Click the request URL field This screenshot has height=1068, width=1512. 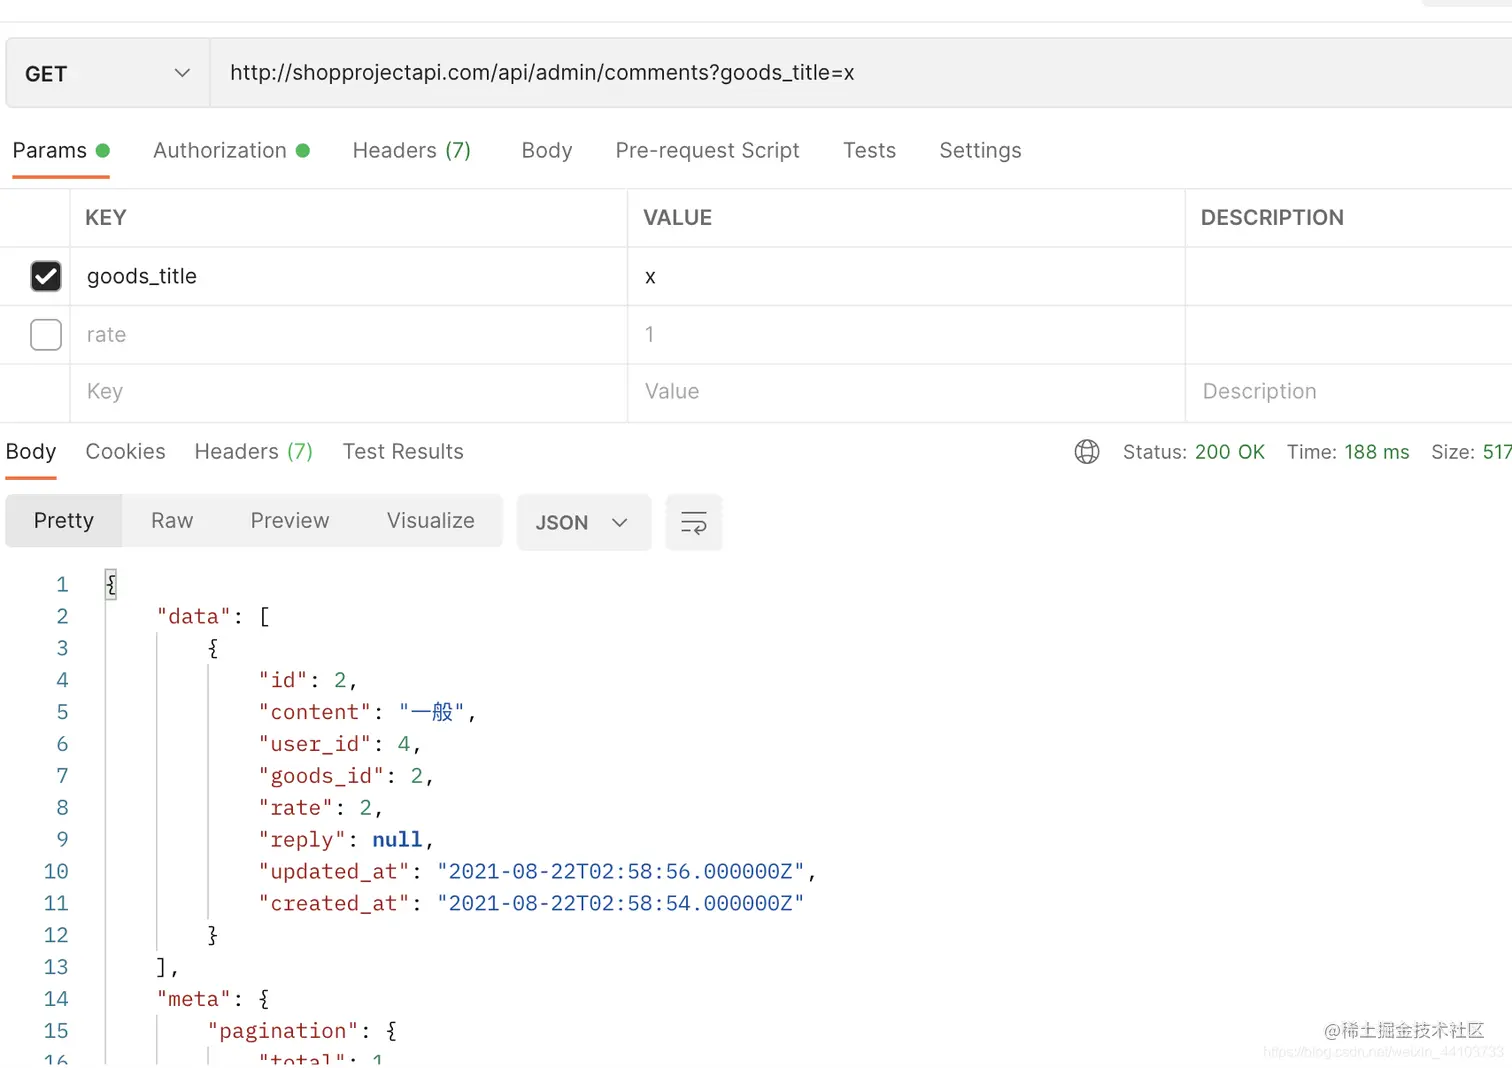coord(860,73)
